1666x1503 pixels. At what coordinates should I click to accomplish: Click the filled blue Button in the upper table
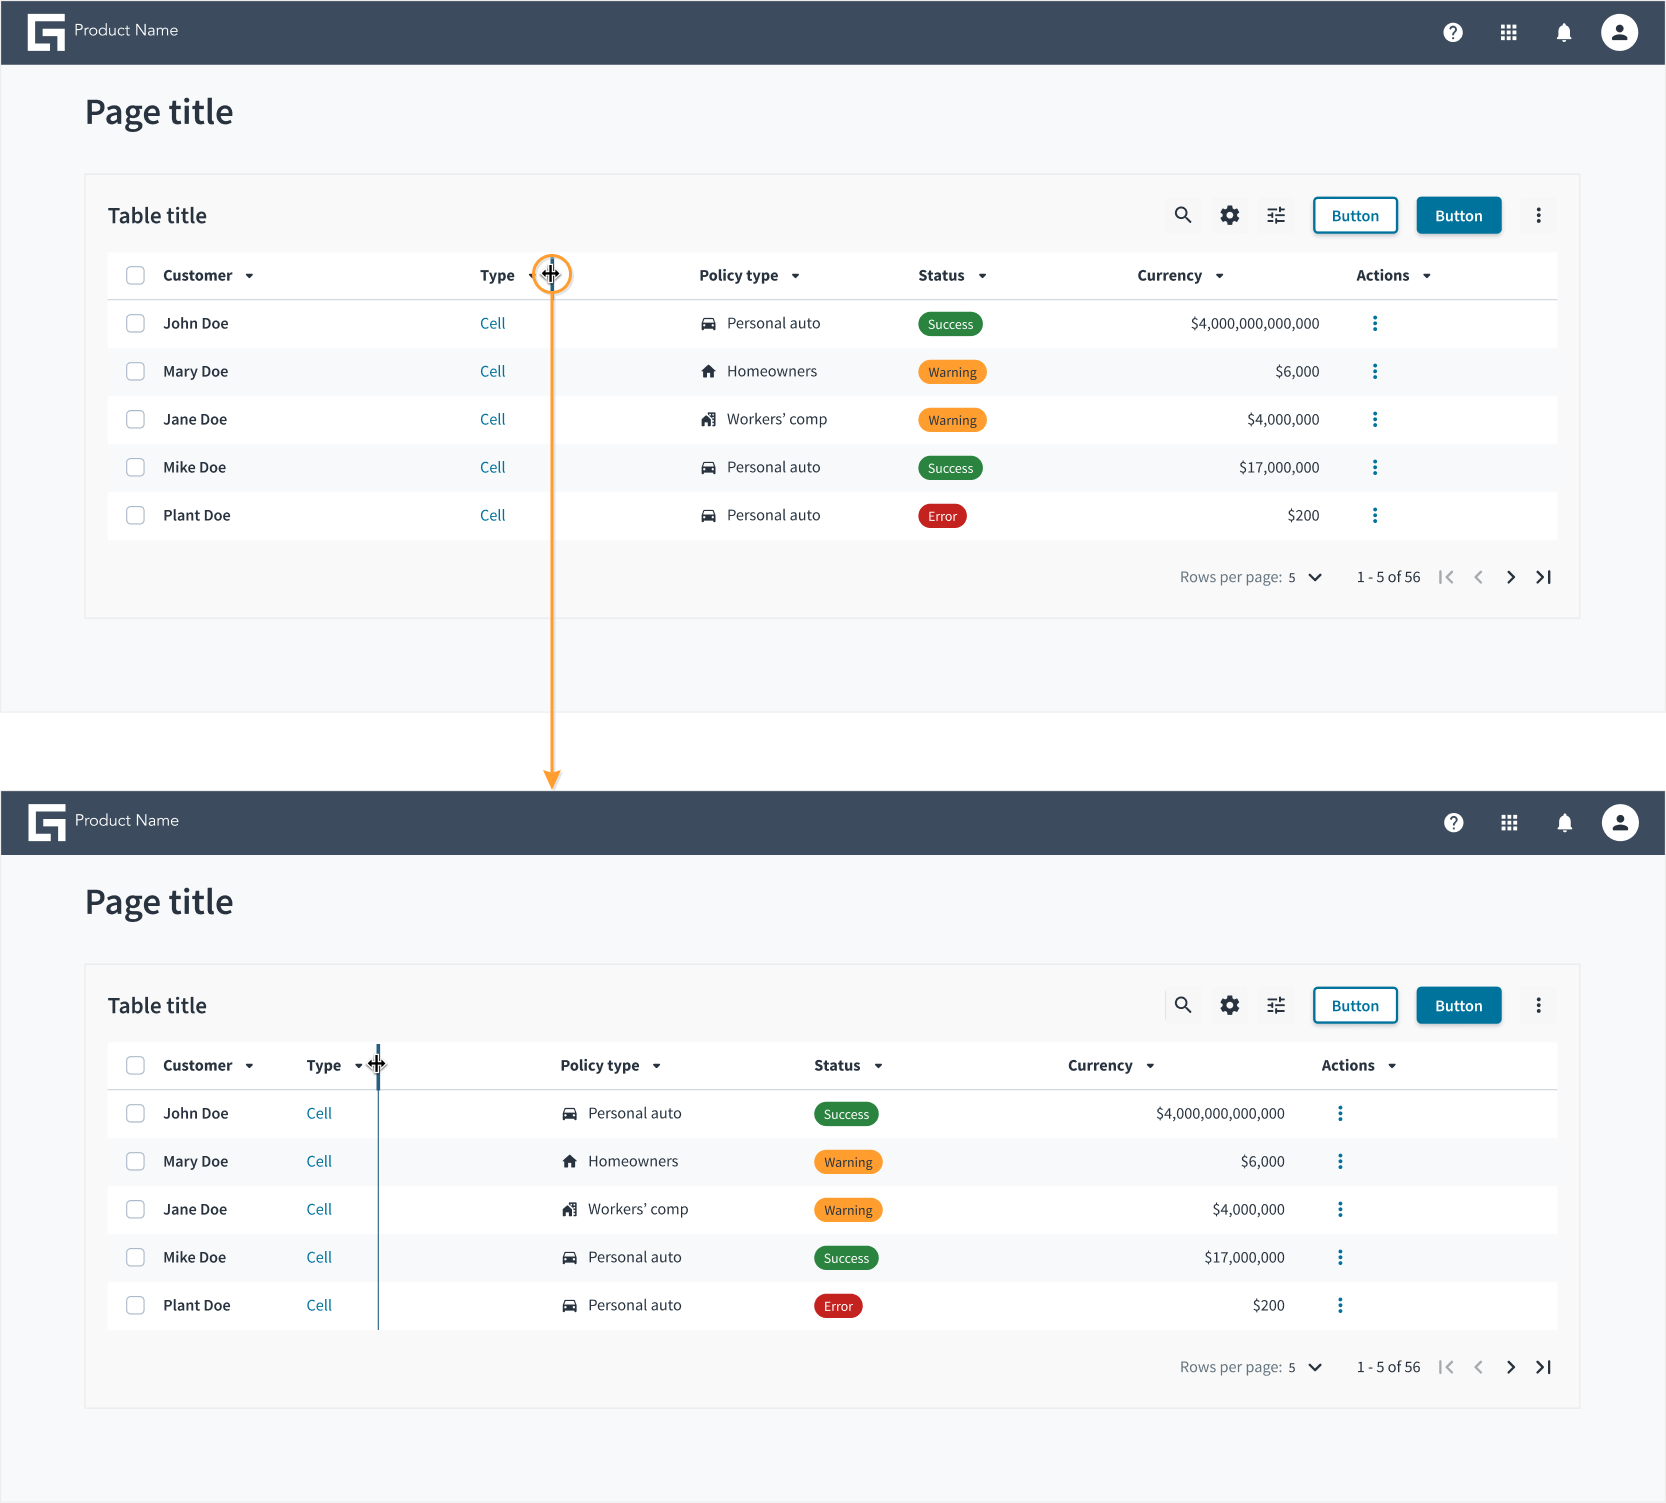click(1459, 215)
